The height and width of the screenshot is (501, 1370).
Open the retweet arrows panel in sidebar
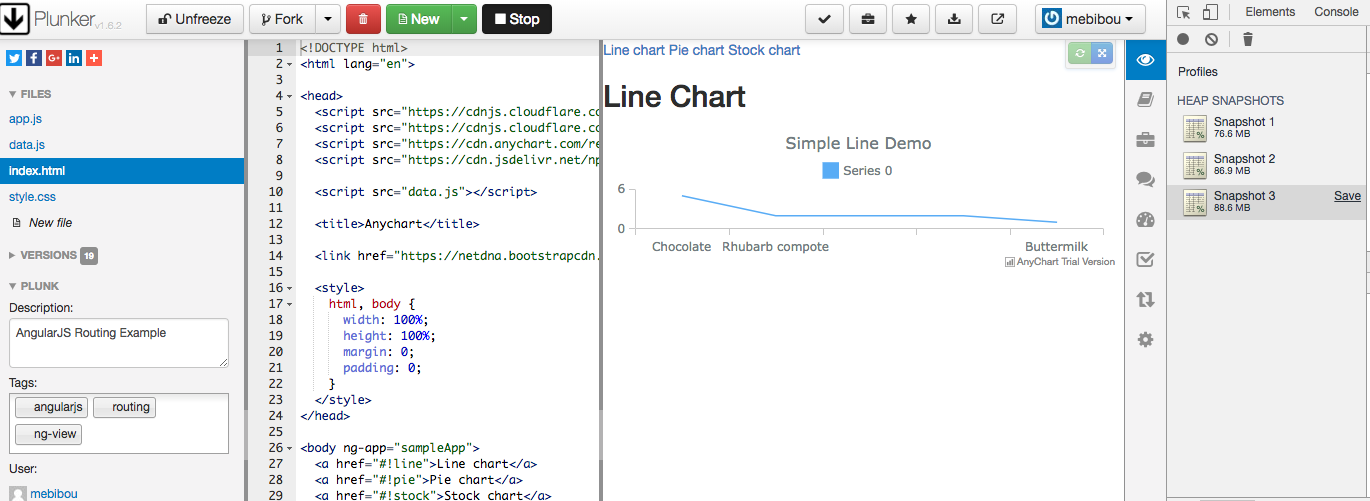1146,299
